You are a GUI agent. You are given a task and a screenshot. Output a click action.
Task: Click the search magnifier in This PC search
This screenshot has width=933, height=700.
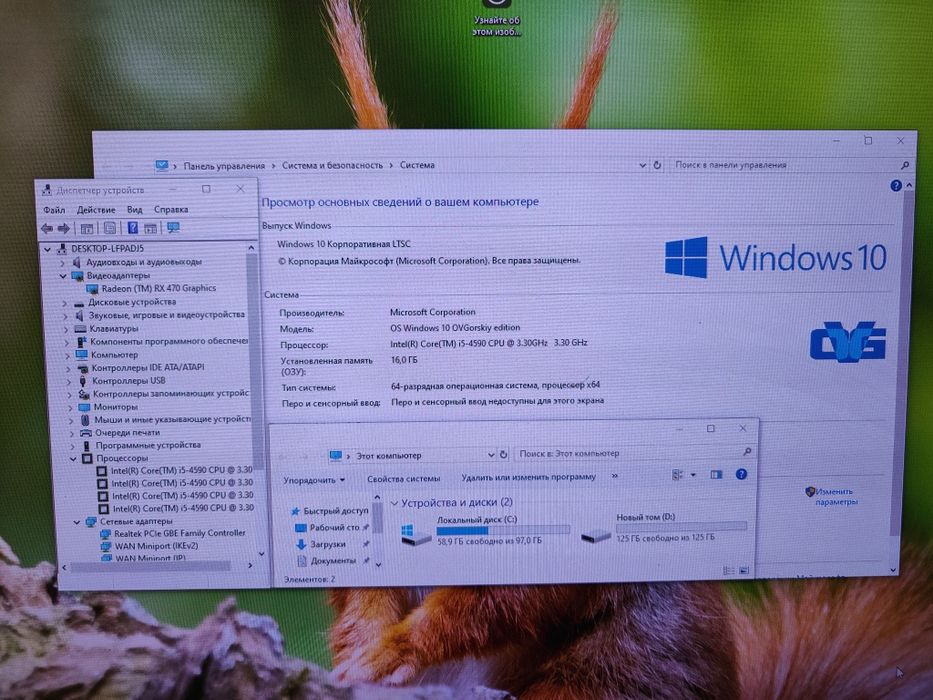point(747,452)
